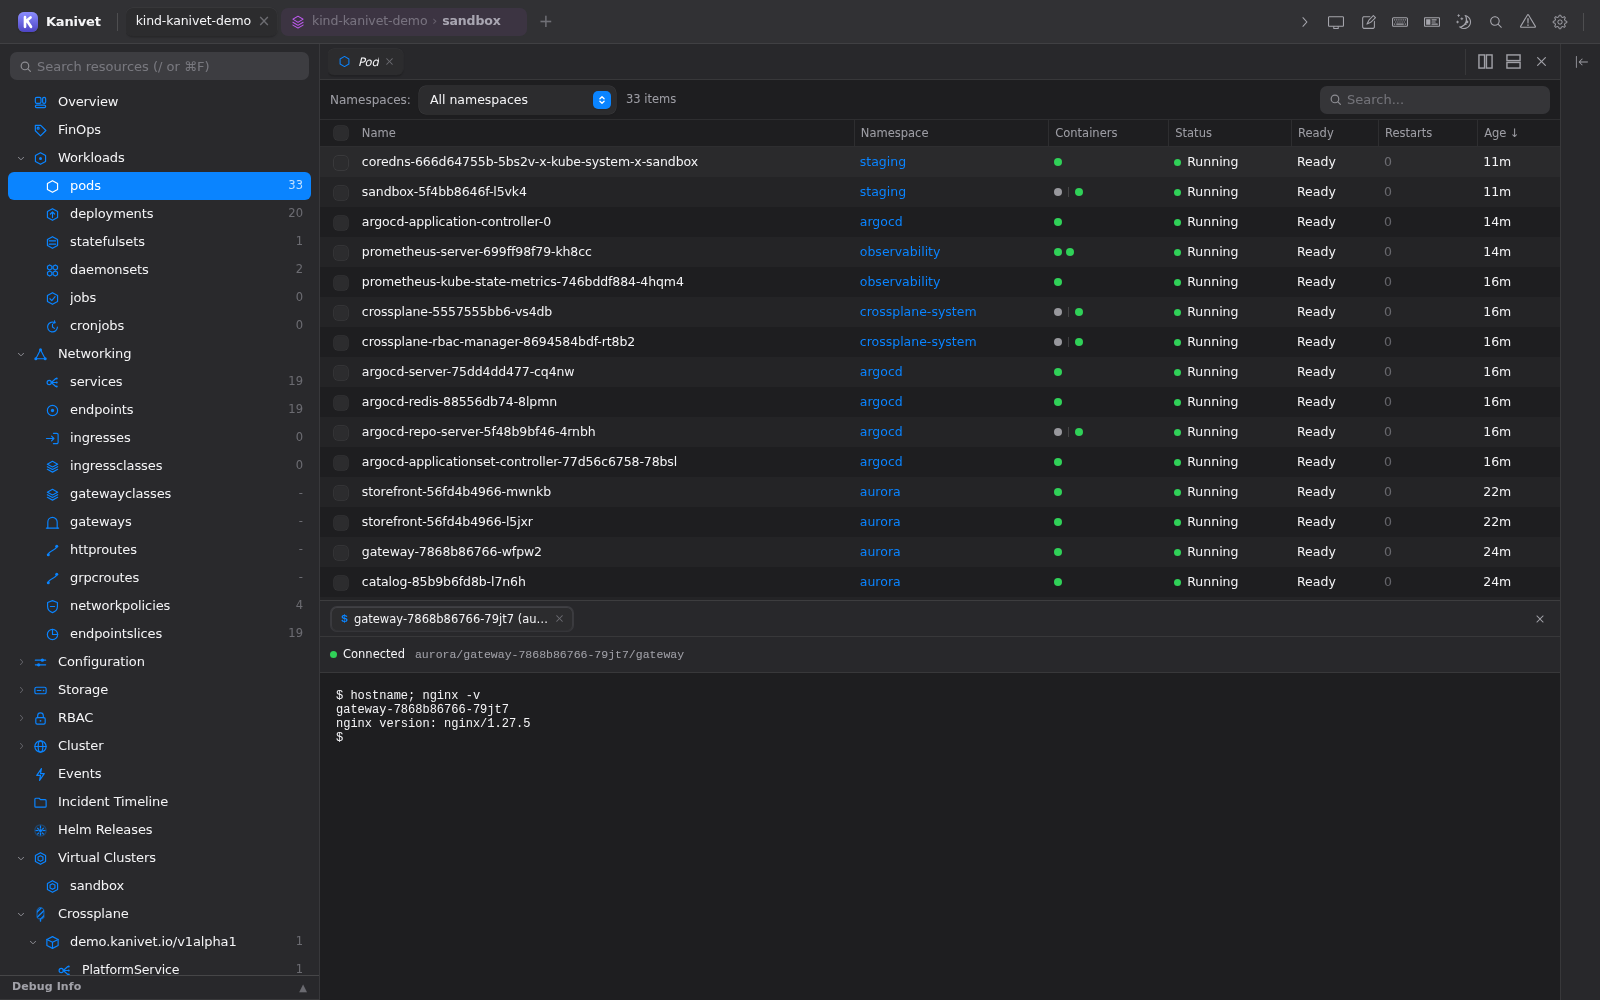This screenshot has width=1600, height=1000.
Task: Focus the pod table Search field
Action: pyautogui.click(x=1435, y=100)
